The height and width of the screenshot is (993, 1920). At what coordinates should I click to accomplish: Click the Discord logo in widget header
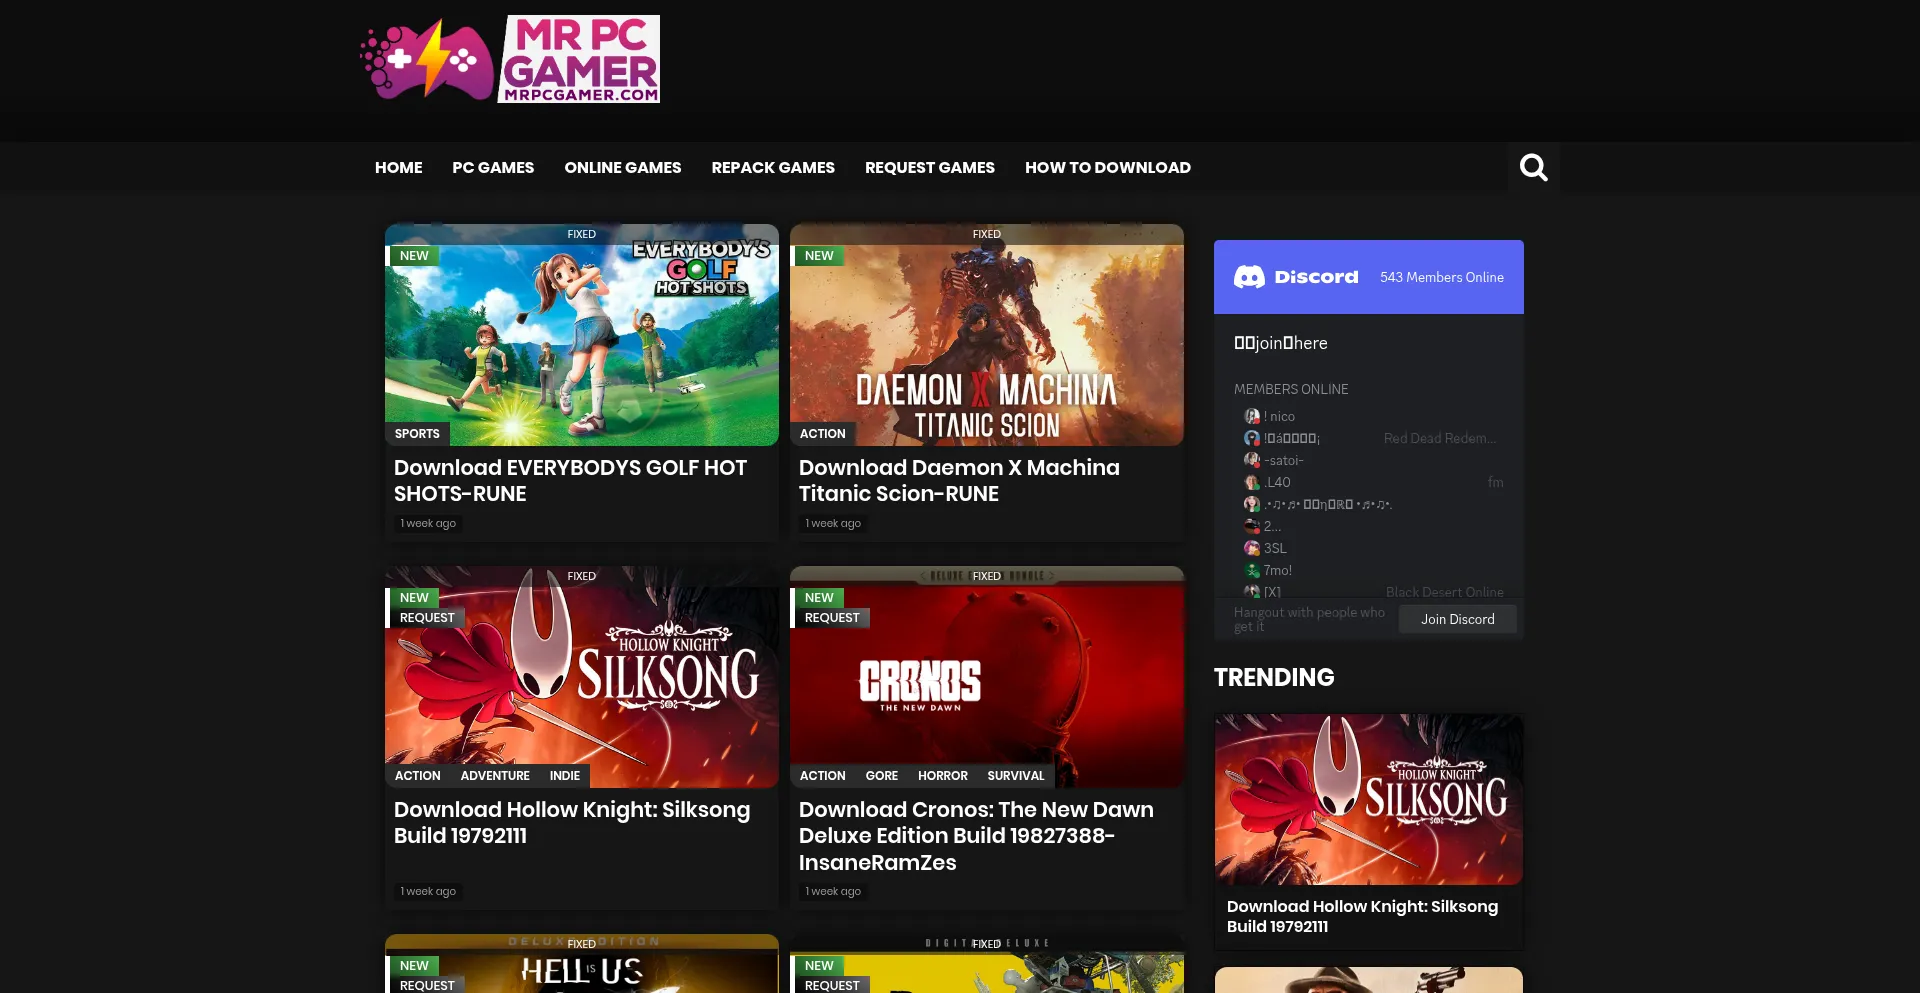point(1249,277)
